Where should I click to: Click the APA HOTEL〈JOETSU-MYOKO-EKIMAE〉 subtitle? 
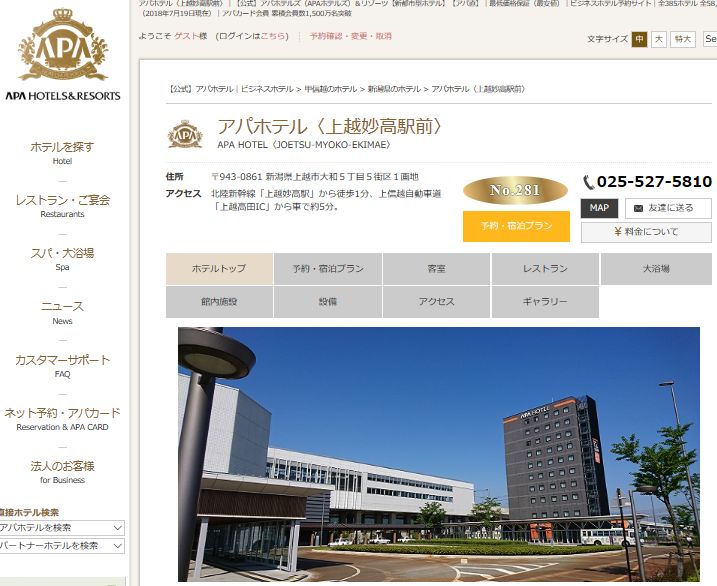[x=304, y=145]
